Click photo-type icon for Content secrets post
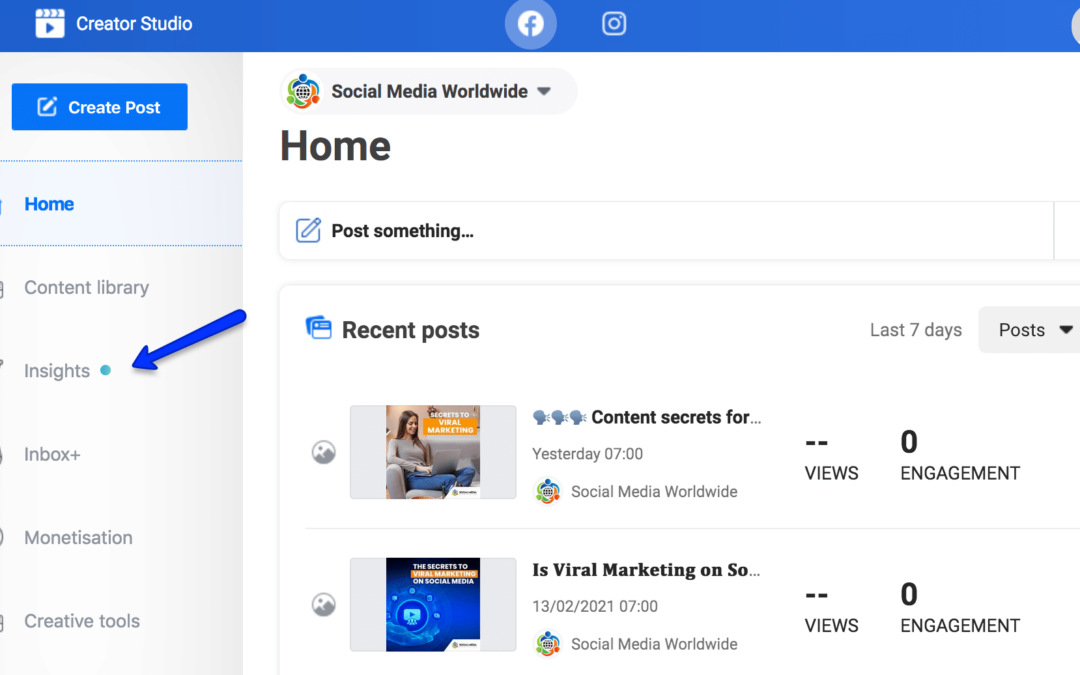The image size is (1080, 675). (x=323, y=452)
